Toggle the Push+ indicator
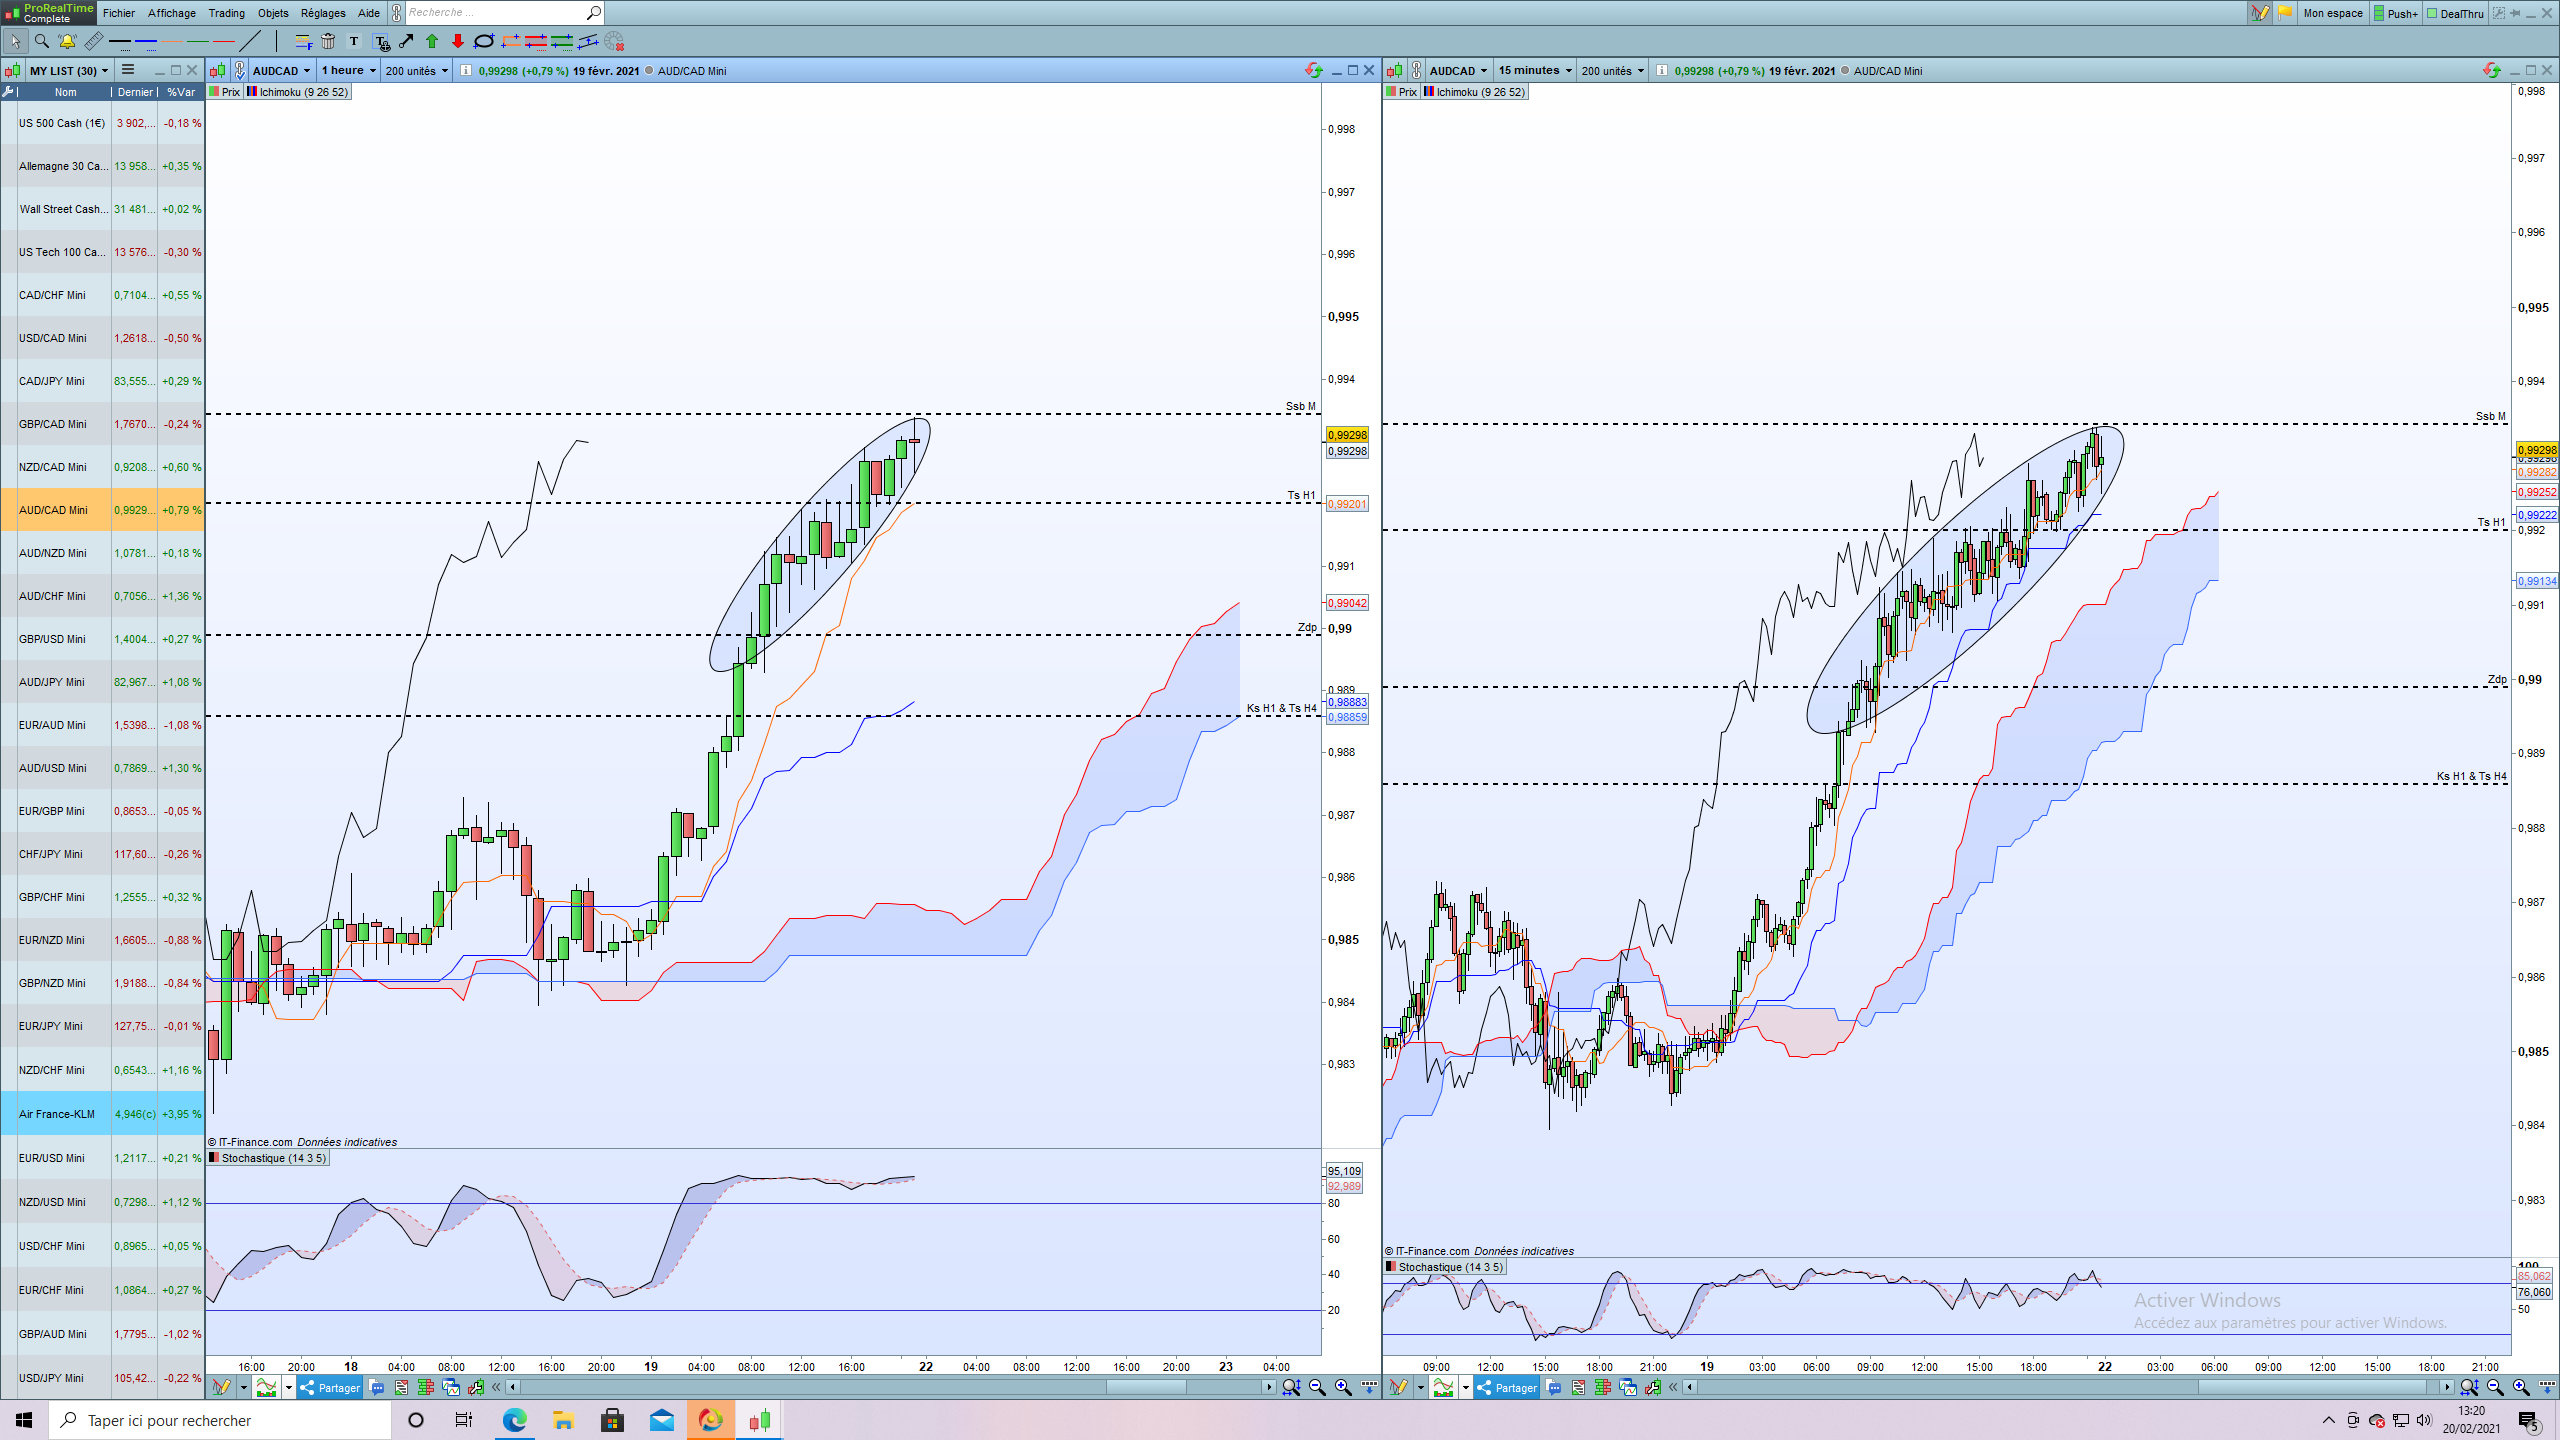Screen dimensions: 2560x1440 click(x=2396, y=13)
